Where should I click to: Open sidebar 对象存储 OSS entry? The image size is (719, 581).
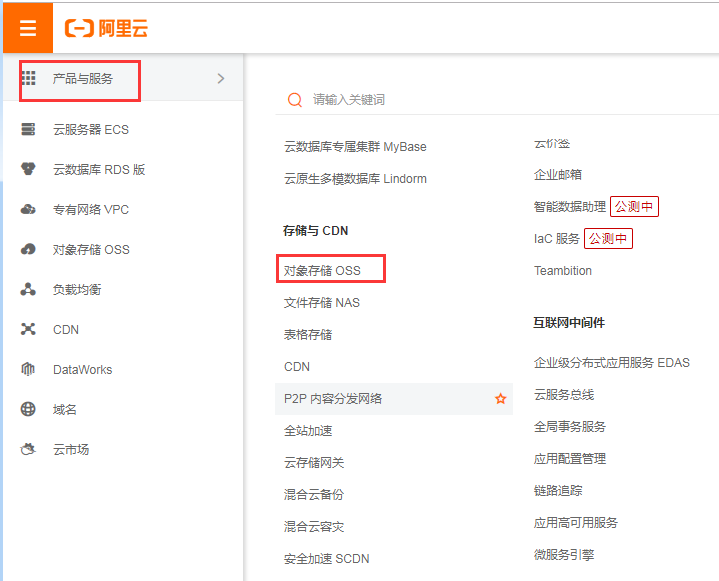[91, 249]
